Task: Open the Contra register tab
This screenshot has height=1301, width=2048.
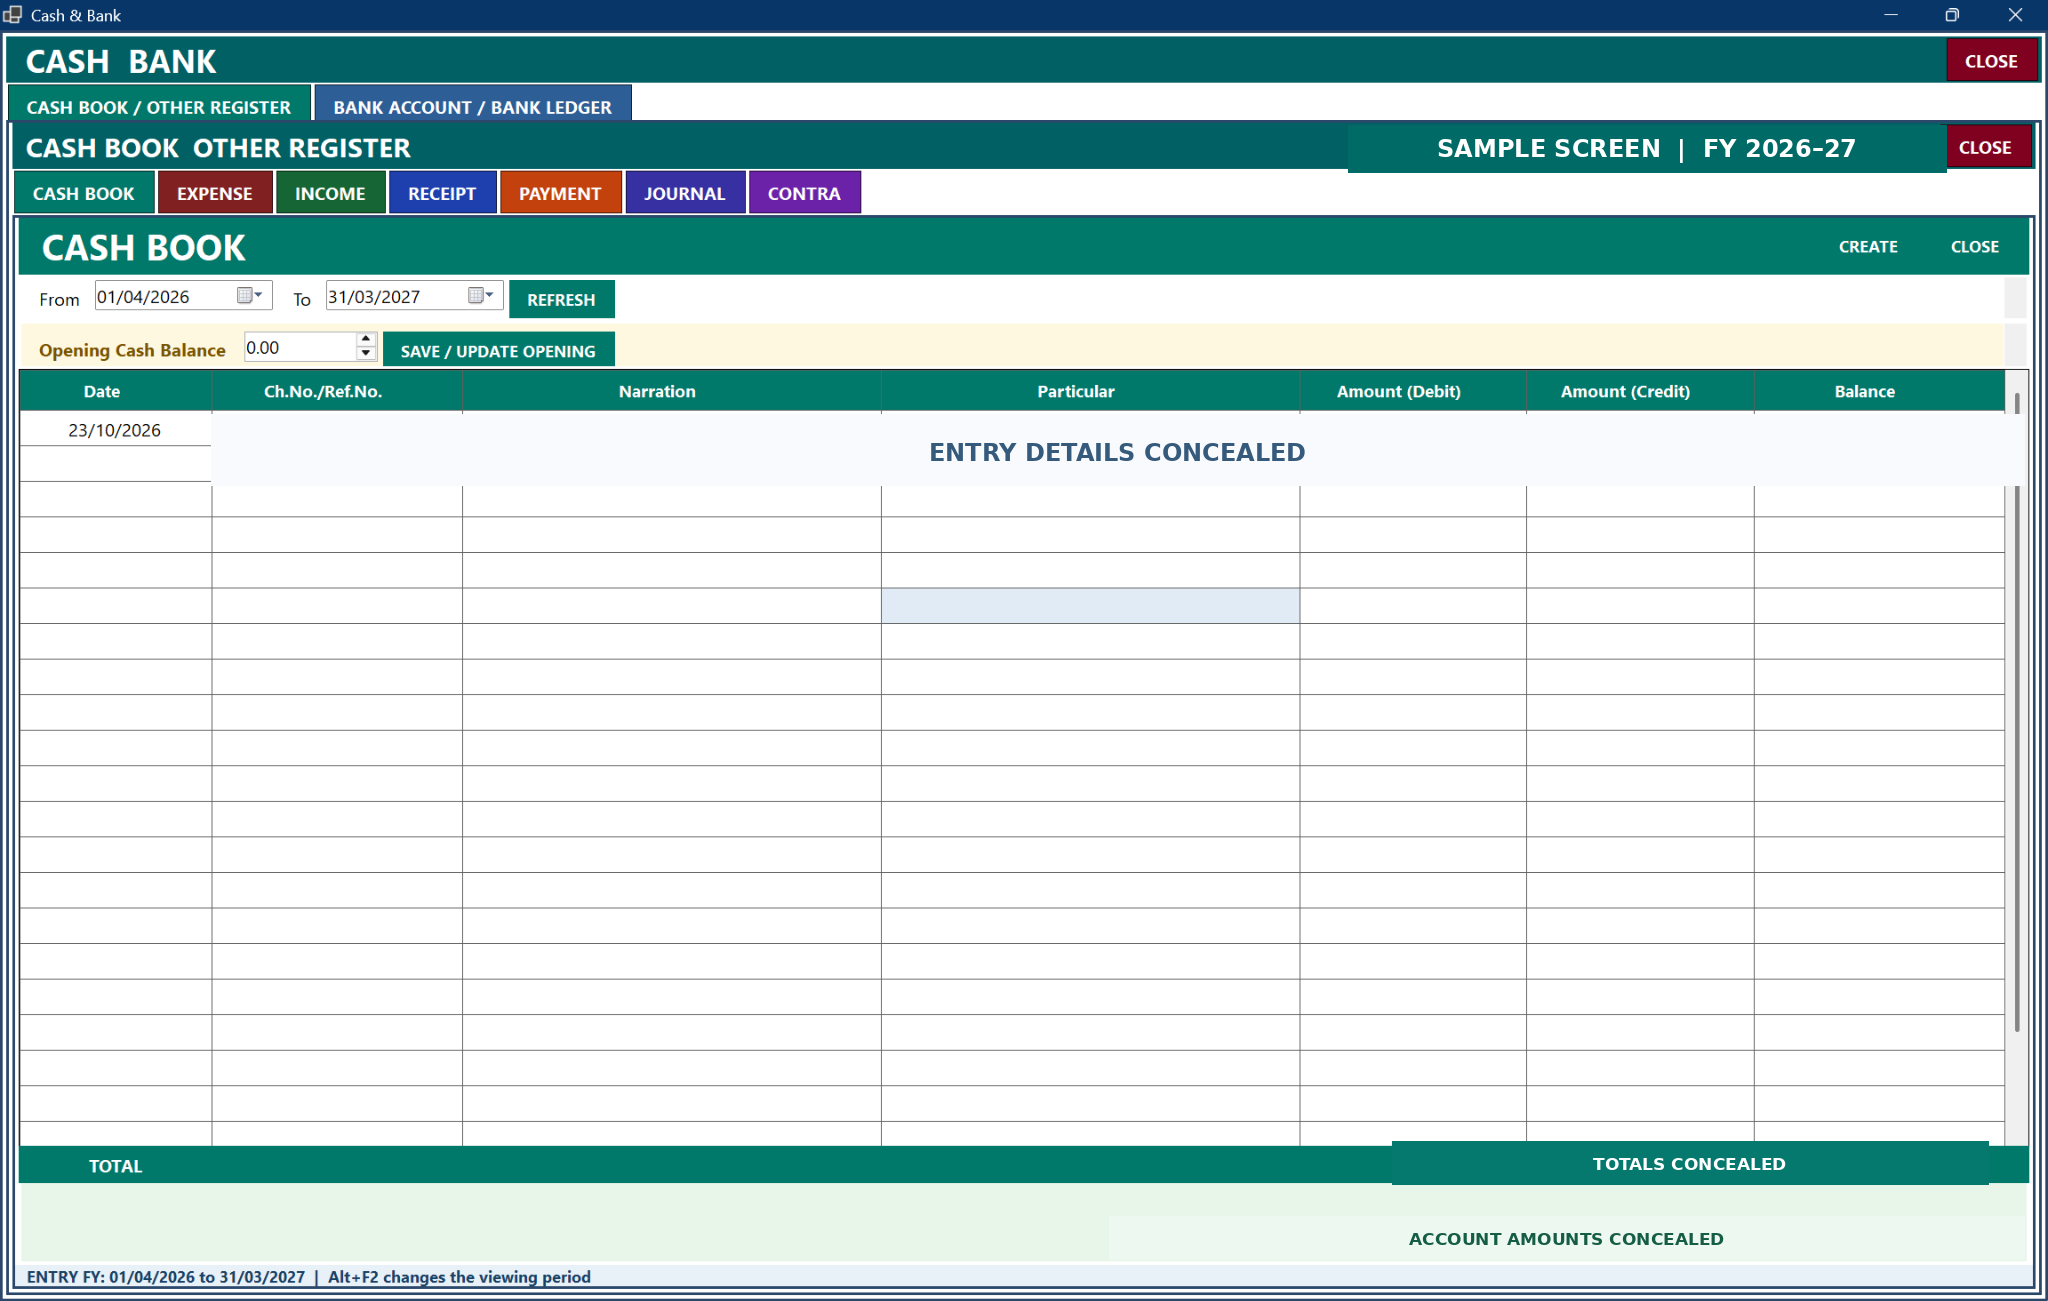Action: pyautogui.click(x=804, y=193)
